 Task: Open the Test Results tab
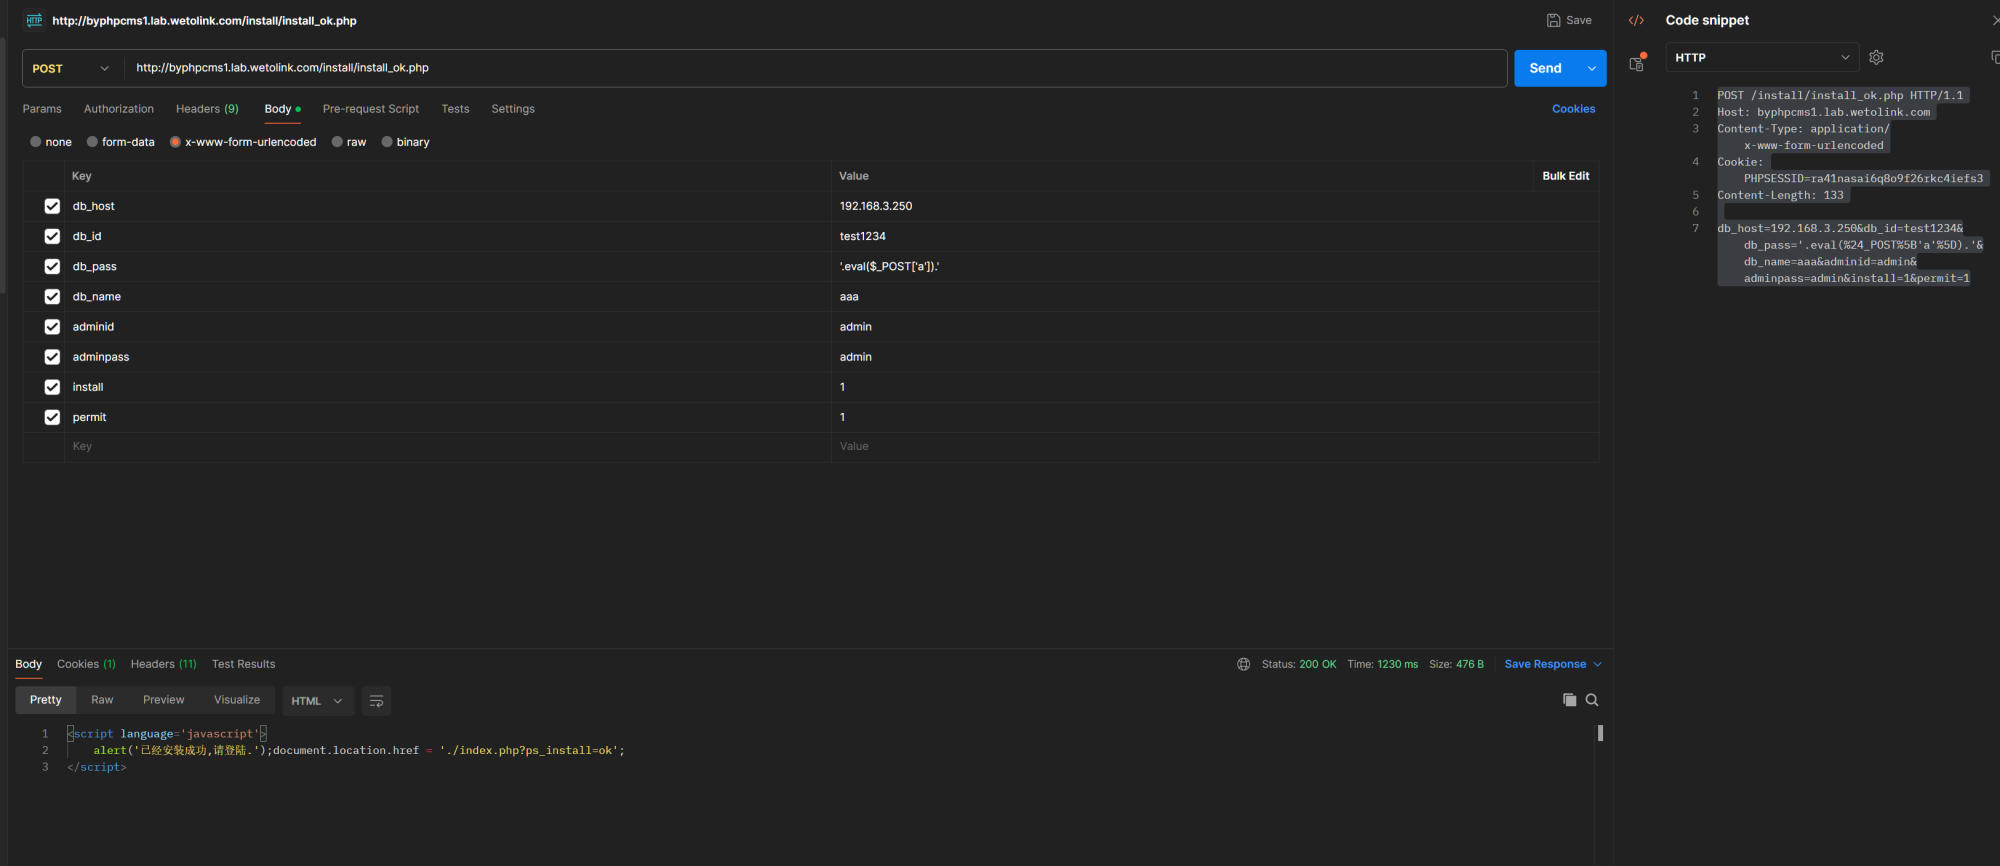[243, 664]
